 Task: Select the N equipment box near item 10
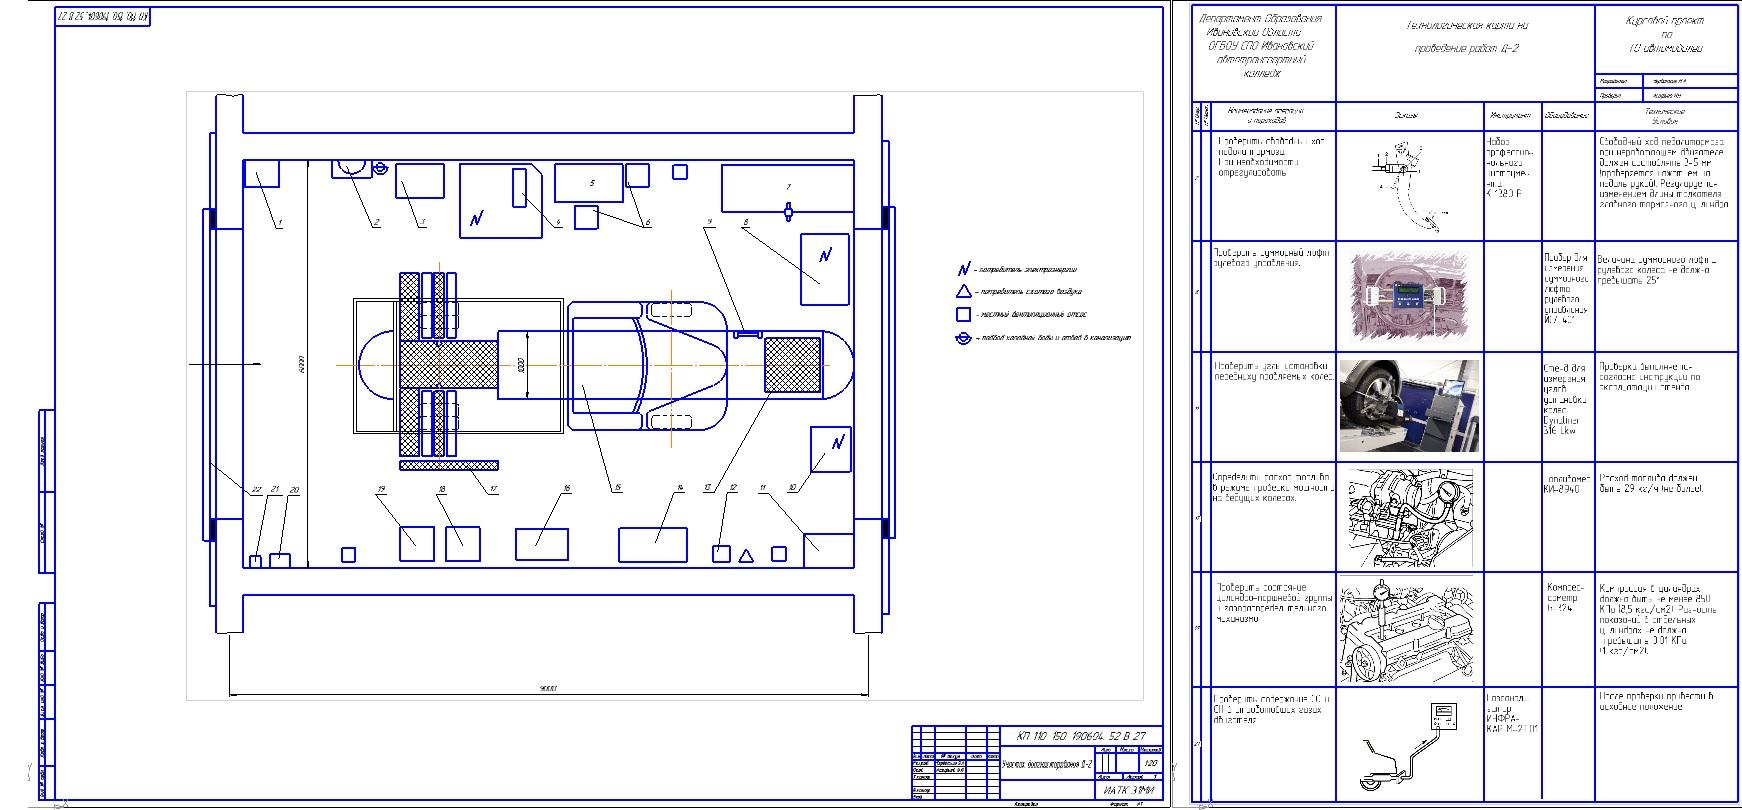pos(830,448)
